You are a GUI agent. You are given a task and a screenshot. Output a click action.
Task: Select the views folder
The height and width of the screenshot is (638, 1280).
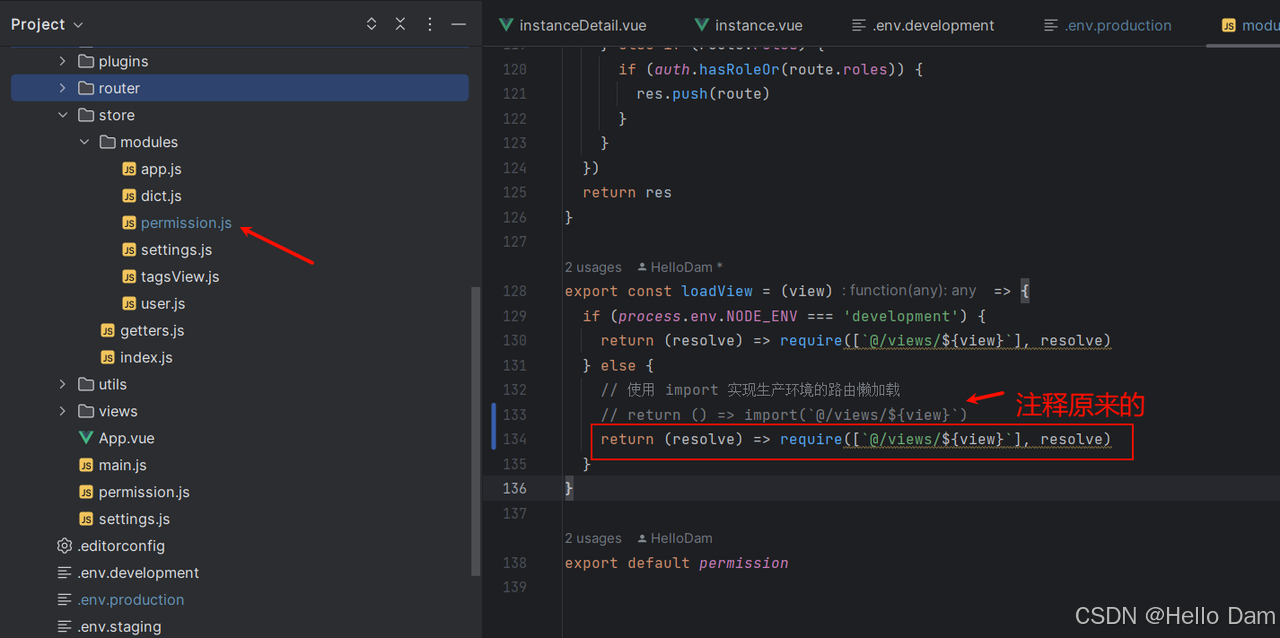[118, 411]
